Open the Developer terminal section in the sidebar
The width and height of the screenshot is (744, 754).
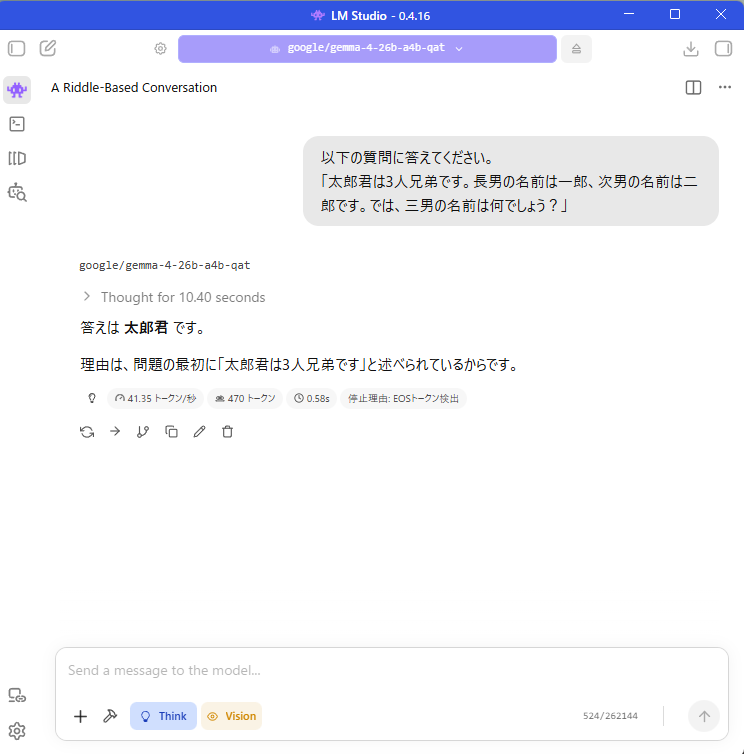17,124
